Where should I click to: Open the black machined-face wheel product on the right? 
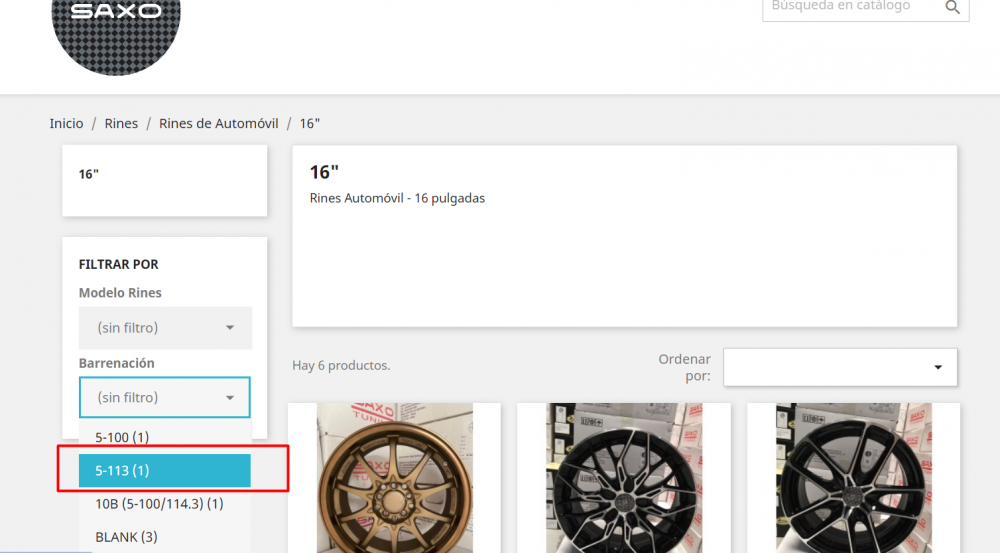(853, 478)
